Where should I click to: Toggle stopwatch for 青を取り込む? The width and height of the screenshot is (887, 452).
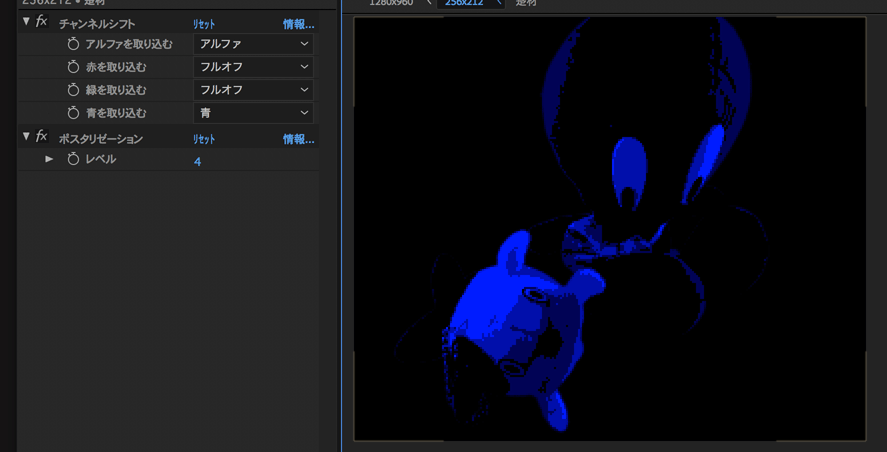[73, 113]
